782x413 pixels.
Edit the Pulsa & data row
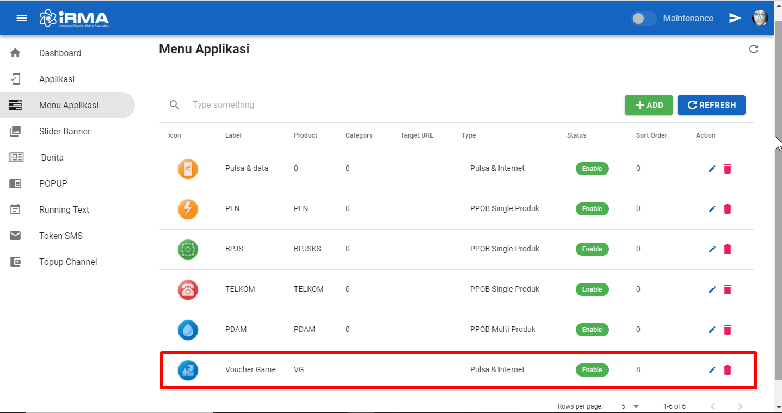pyautogui.click(x=712, y=169)
